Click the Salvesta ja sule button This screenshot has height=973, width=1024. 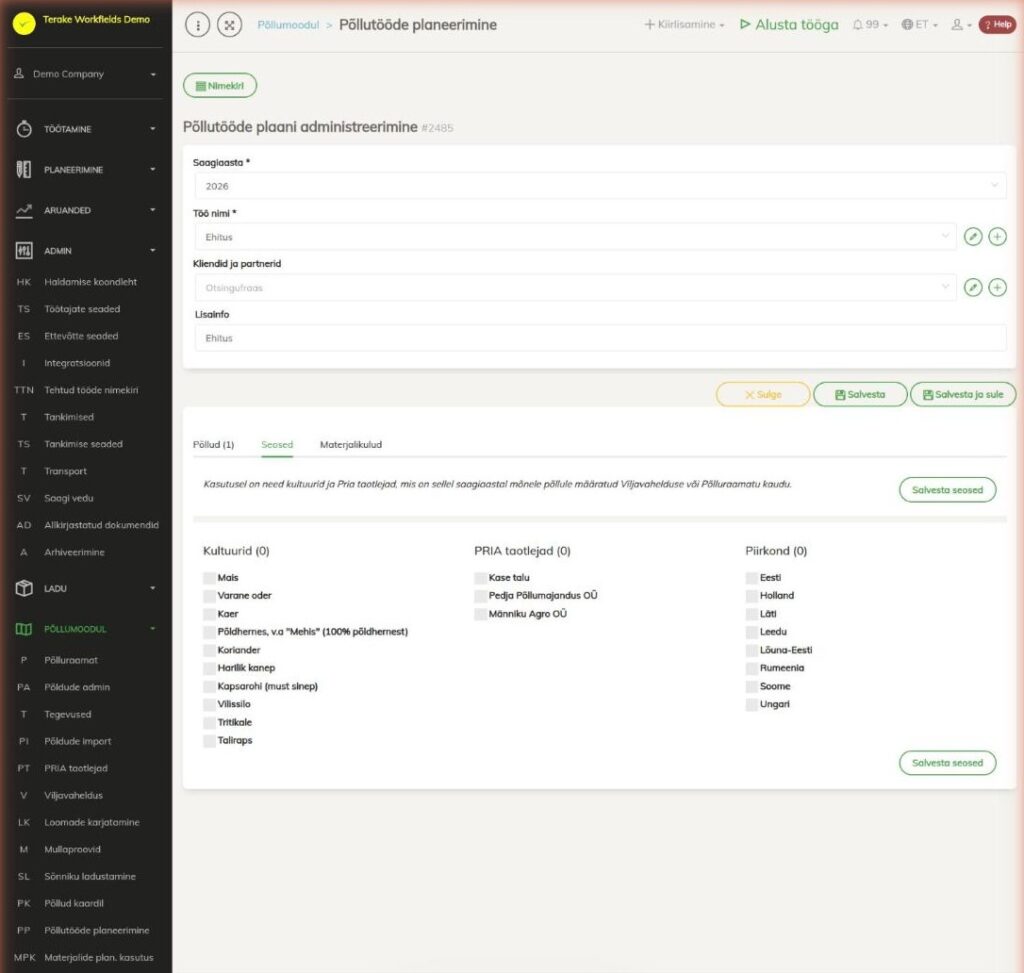pos(963,394)
